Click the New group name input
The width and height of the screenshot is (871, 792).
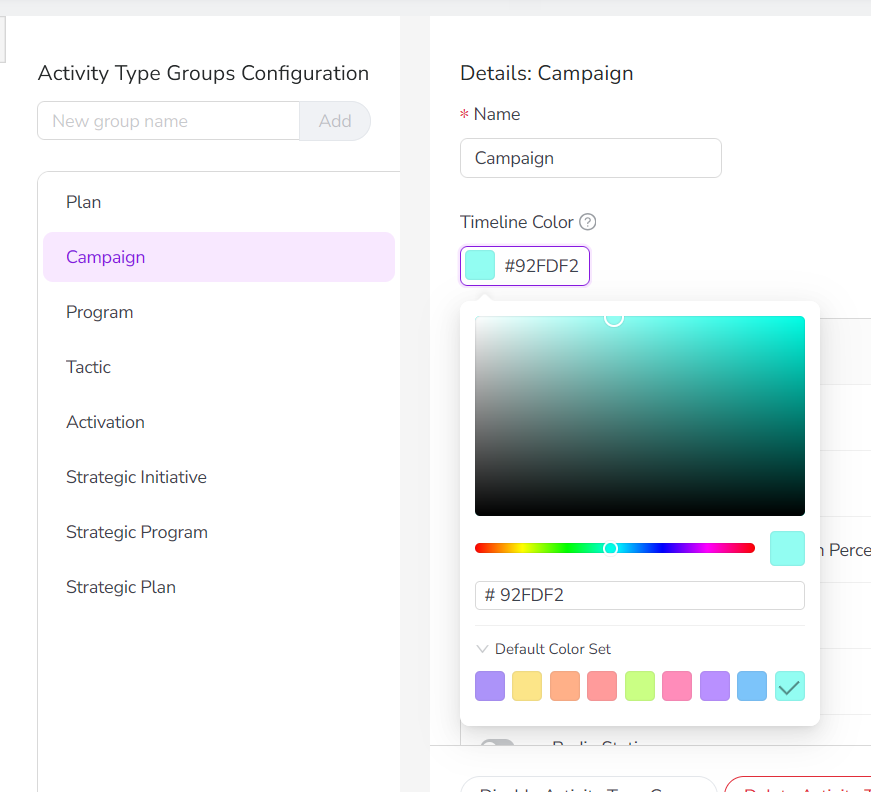tap(168, 121)
